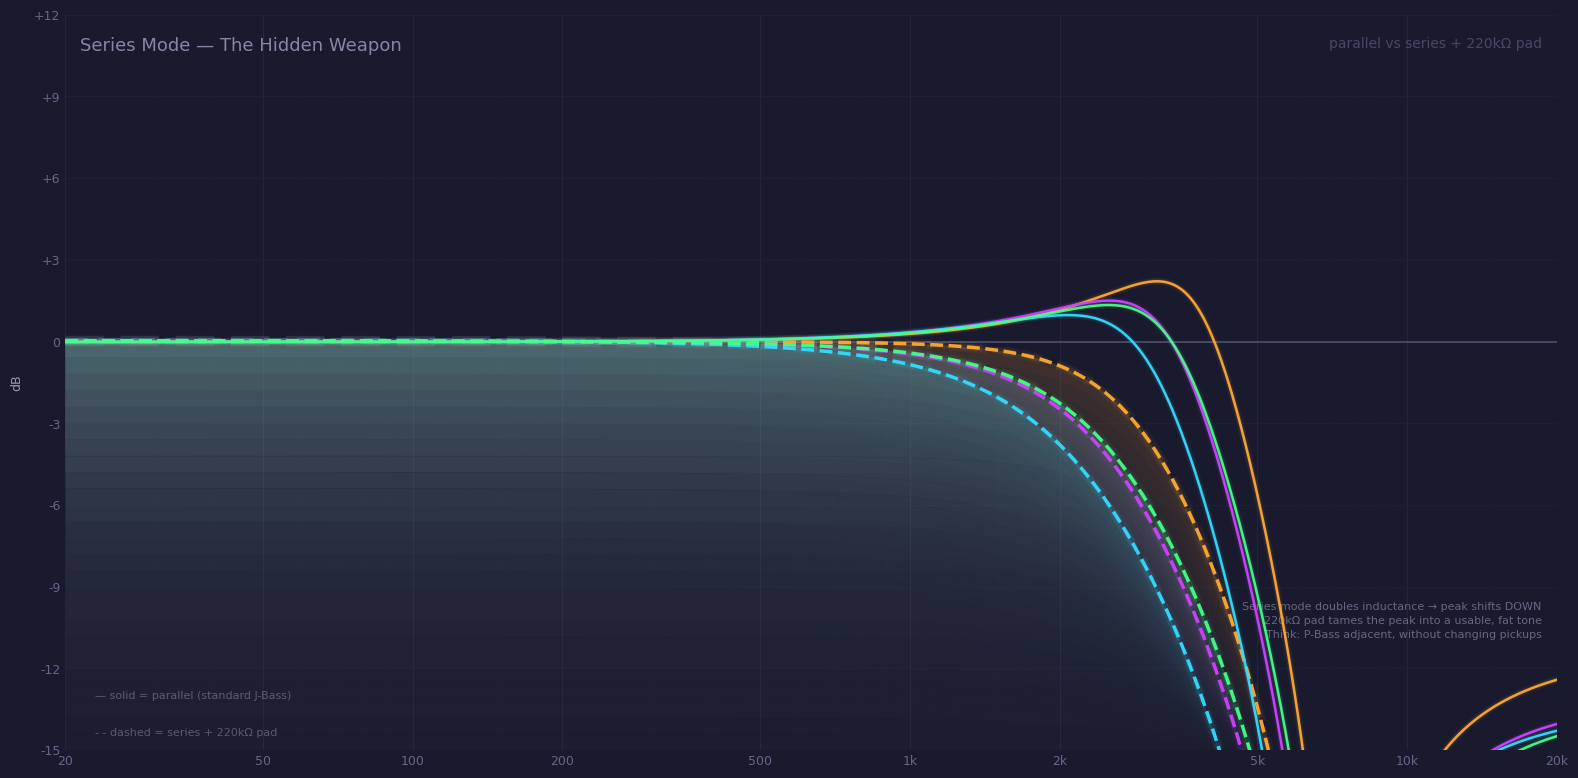
Task: Click the '100' frequency tick label
Action: (x=412, y=761)
